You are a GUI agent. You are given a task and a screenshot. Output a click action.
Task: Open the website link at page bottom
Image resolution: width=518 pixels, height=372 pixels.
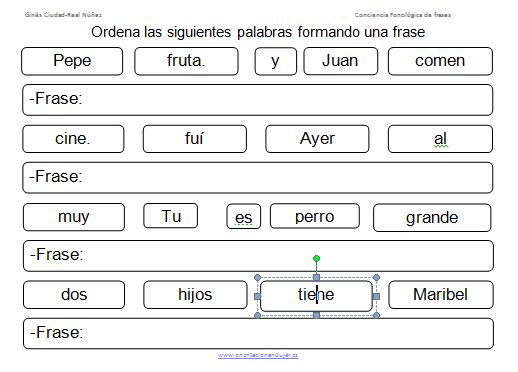(258, 355)
